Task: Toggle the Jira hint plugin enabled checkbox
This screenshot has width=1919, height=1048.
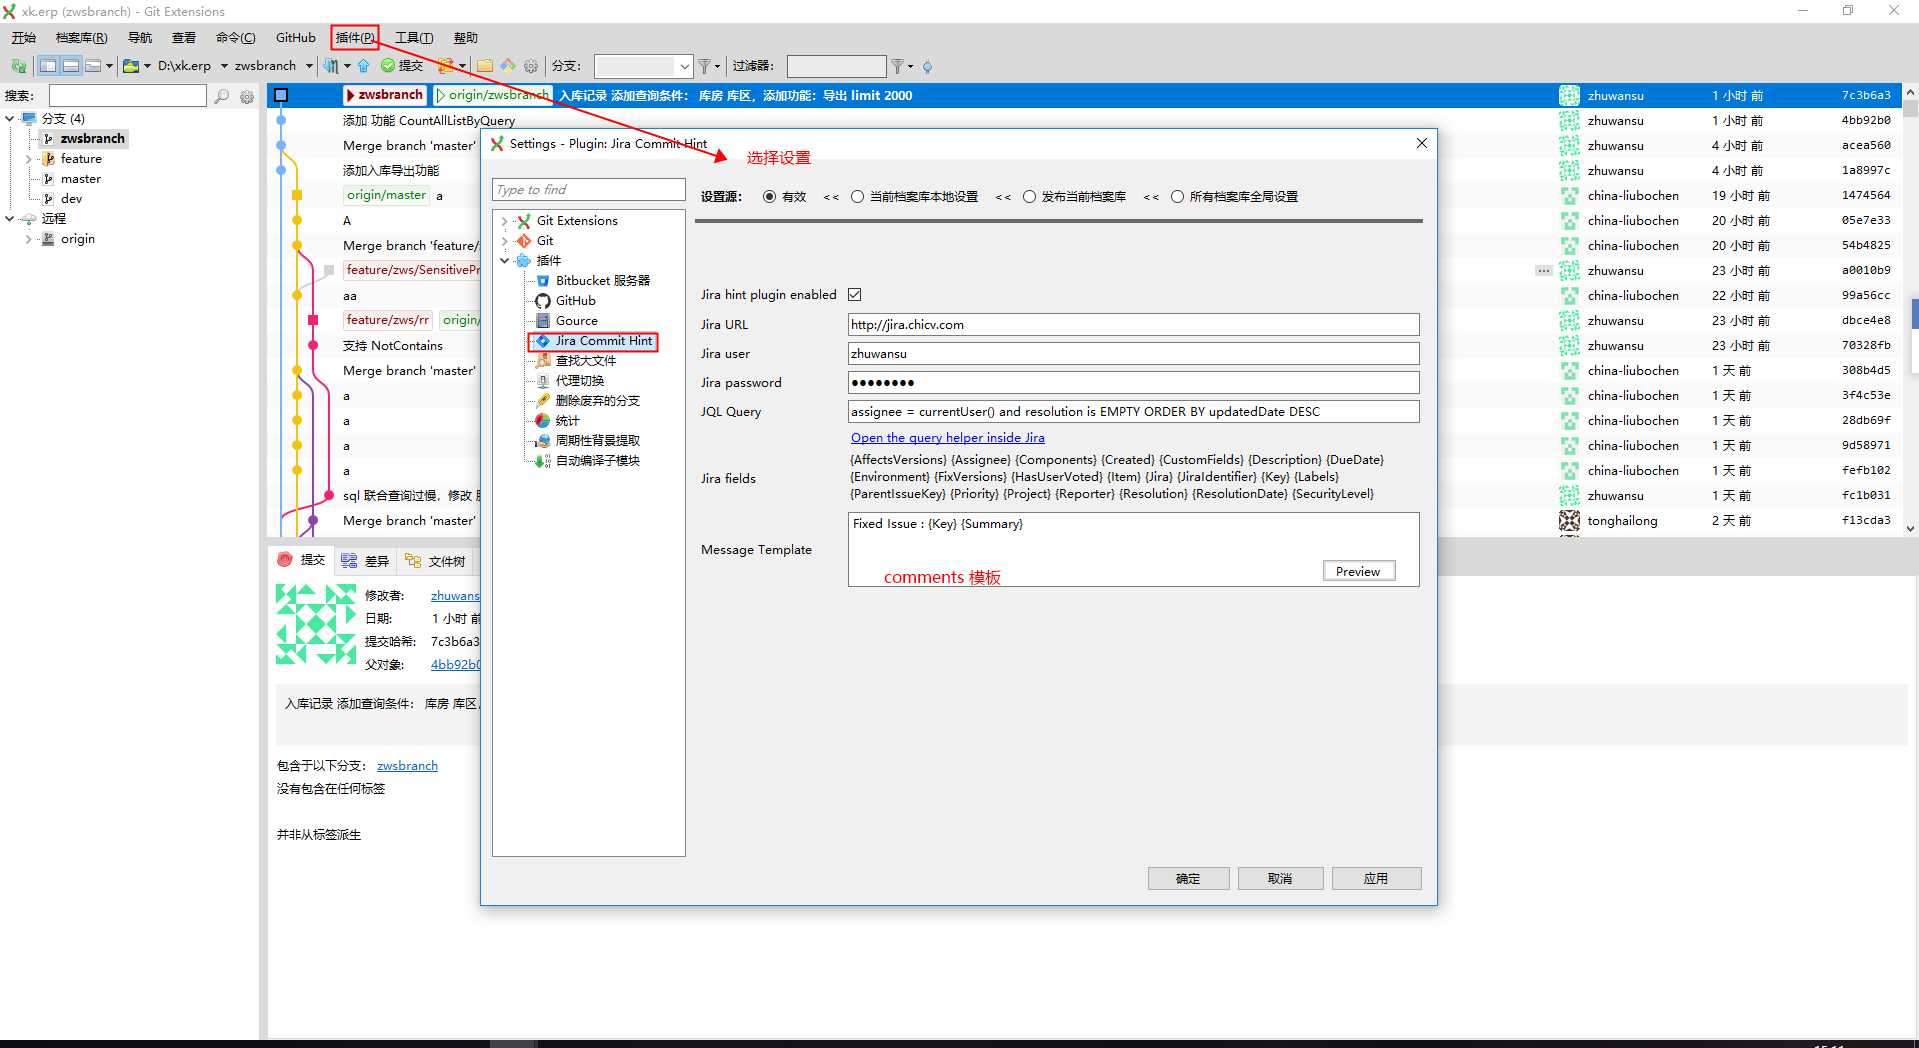Action: click(855, 295)
